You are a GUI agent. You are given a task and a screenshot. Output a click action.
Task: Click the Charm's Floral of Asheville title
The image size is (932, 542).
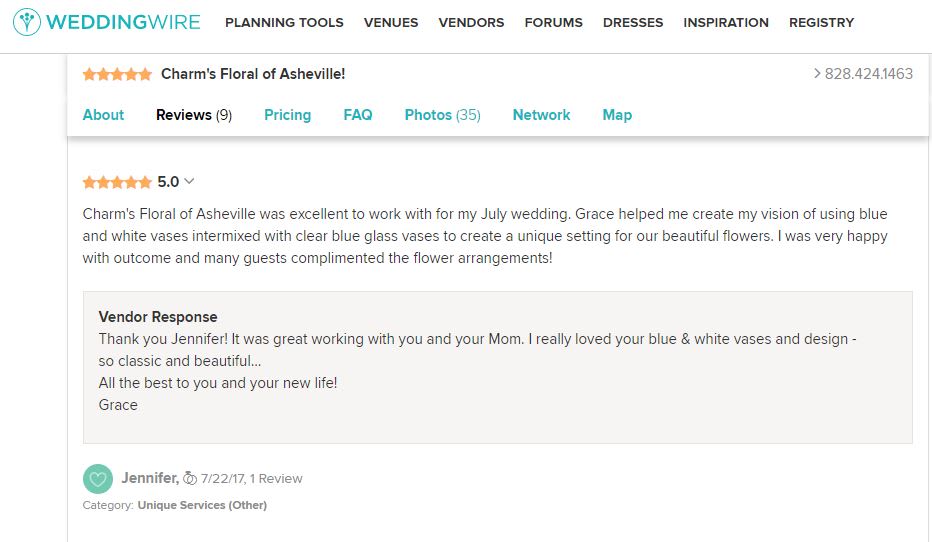[253, 74]
